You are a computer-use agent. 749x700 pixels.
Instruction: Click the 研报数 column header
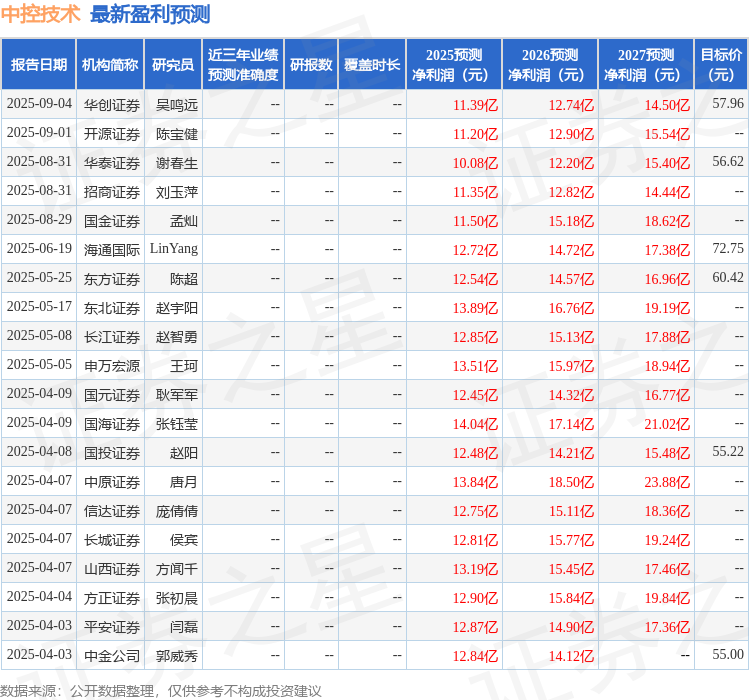(x=311, y=65)
